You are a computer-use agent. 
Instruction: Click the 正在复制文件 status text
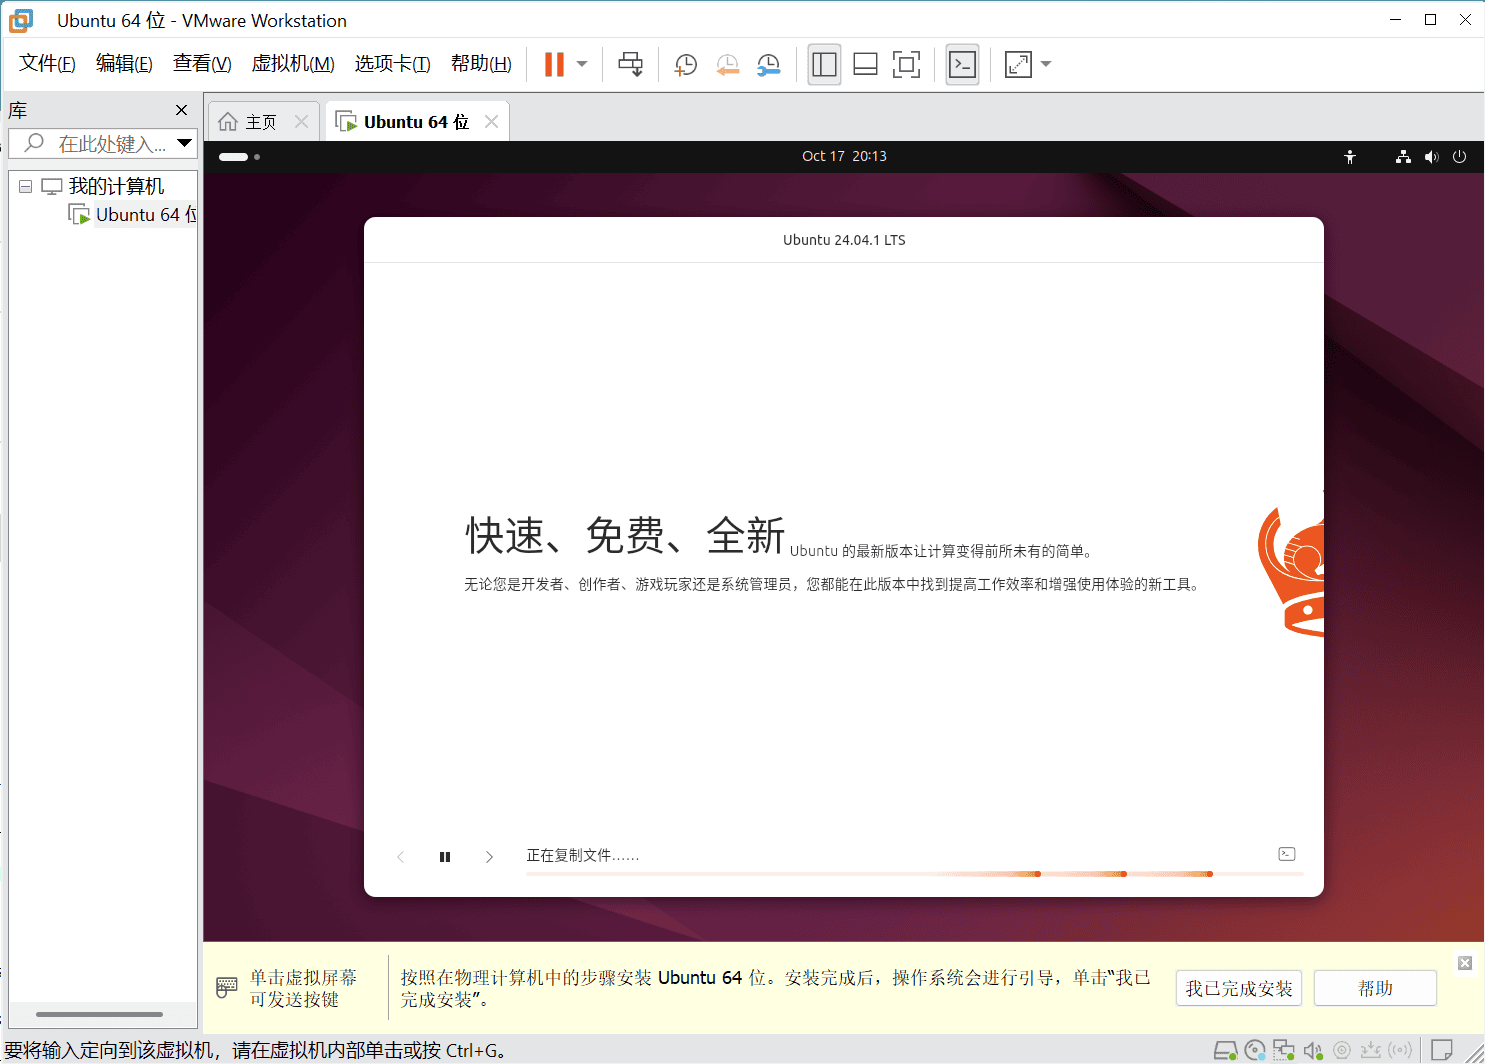click(582, 856)
